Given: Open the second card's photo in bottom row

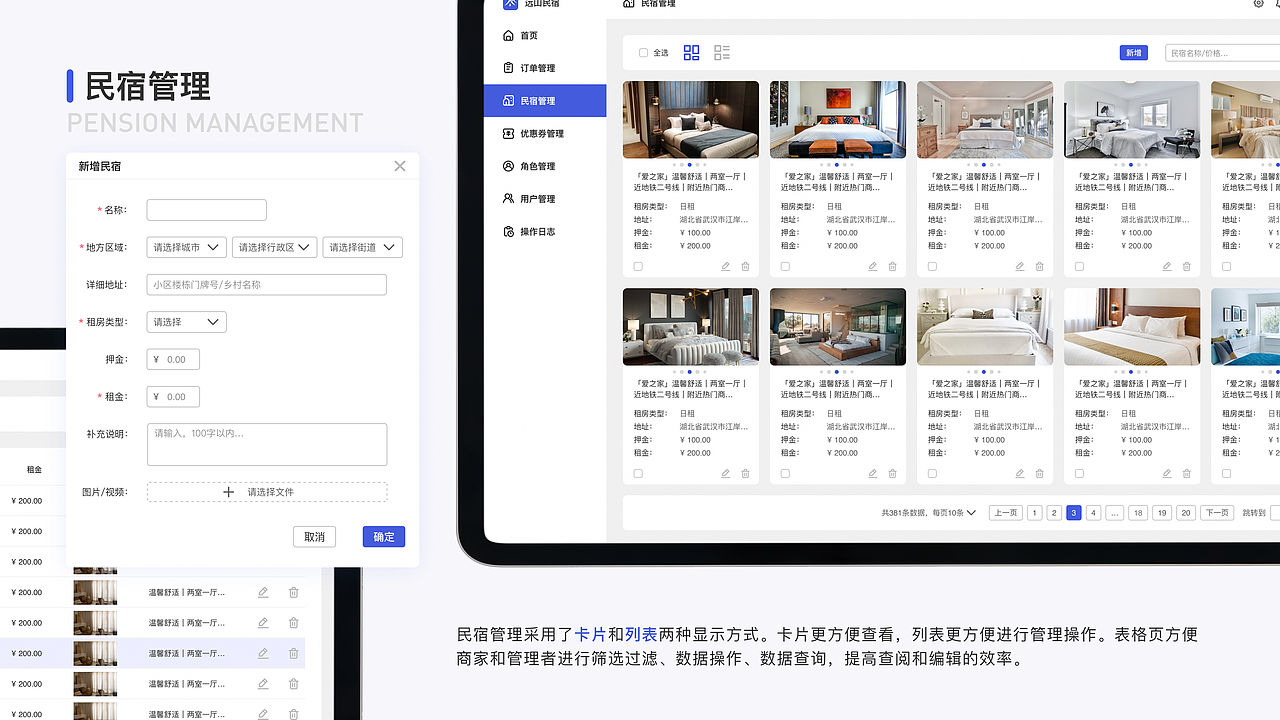Looking at the screenshot, I should pyautogui.click(x=838, y=327).
